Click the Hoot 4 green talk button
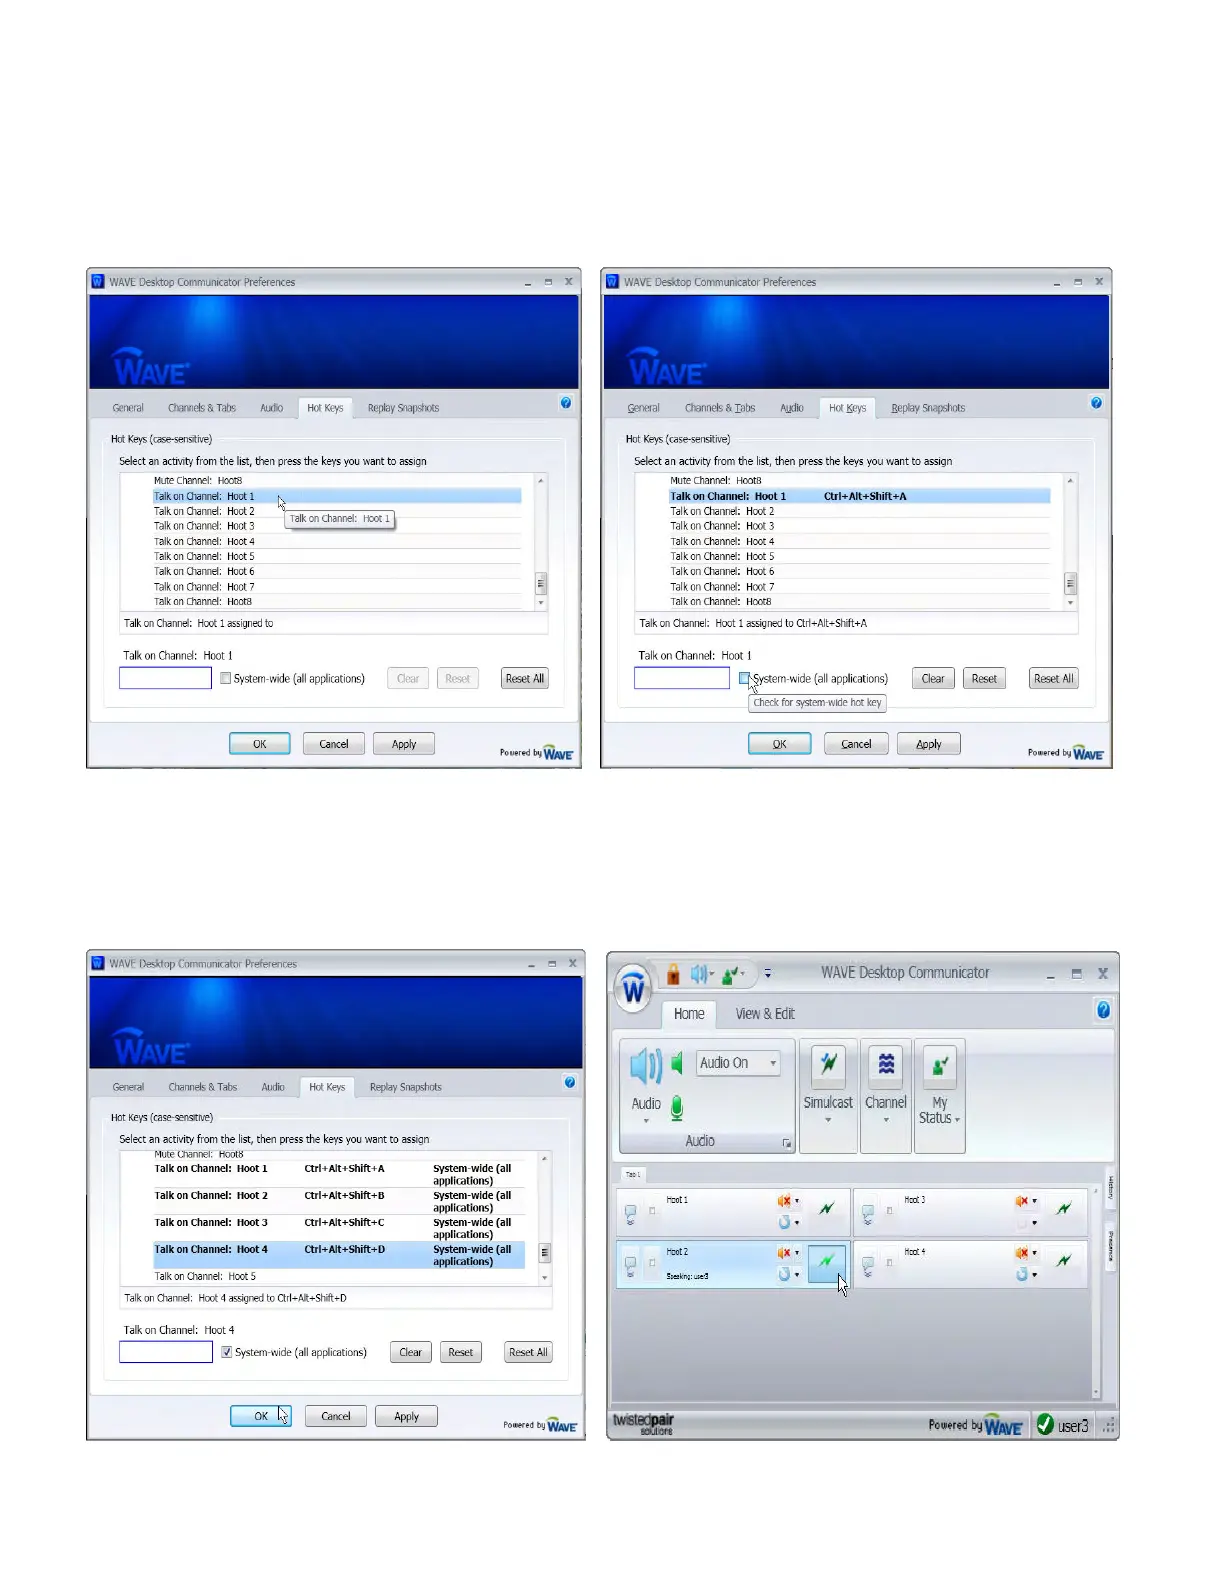Image resolution: width=1224 pixels, height=1584 pixels. pos(1064,1262)
